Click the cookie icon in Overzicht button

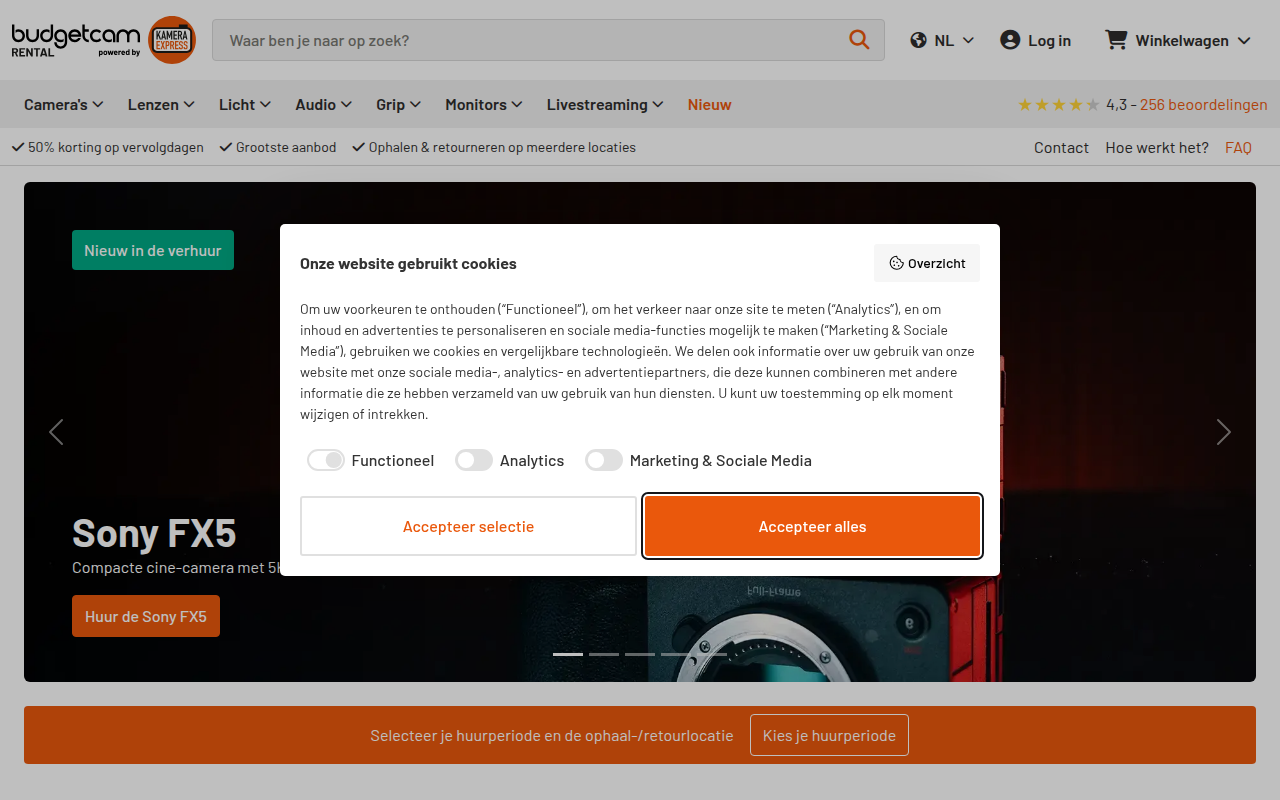896,263
